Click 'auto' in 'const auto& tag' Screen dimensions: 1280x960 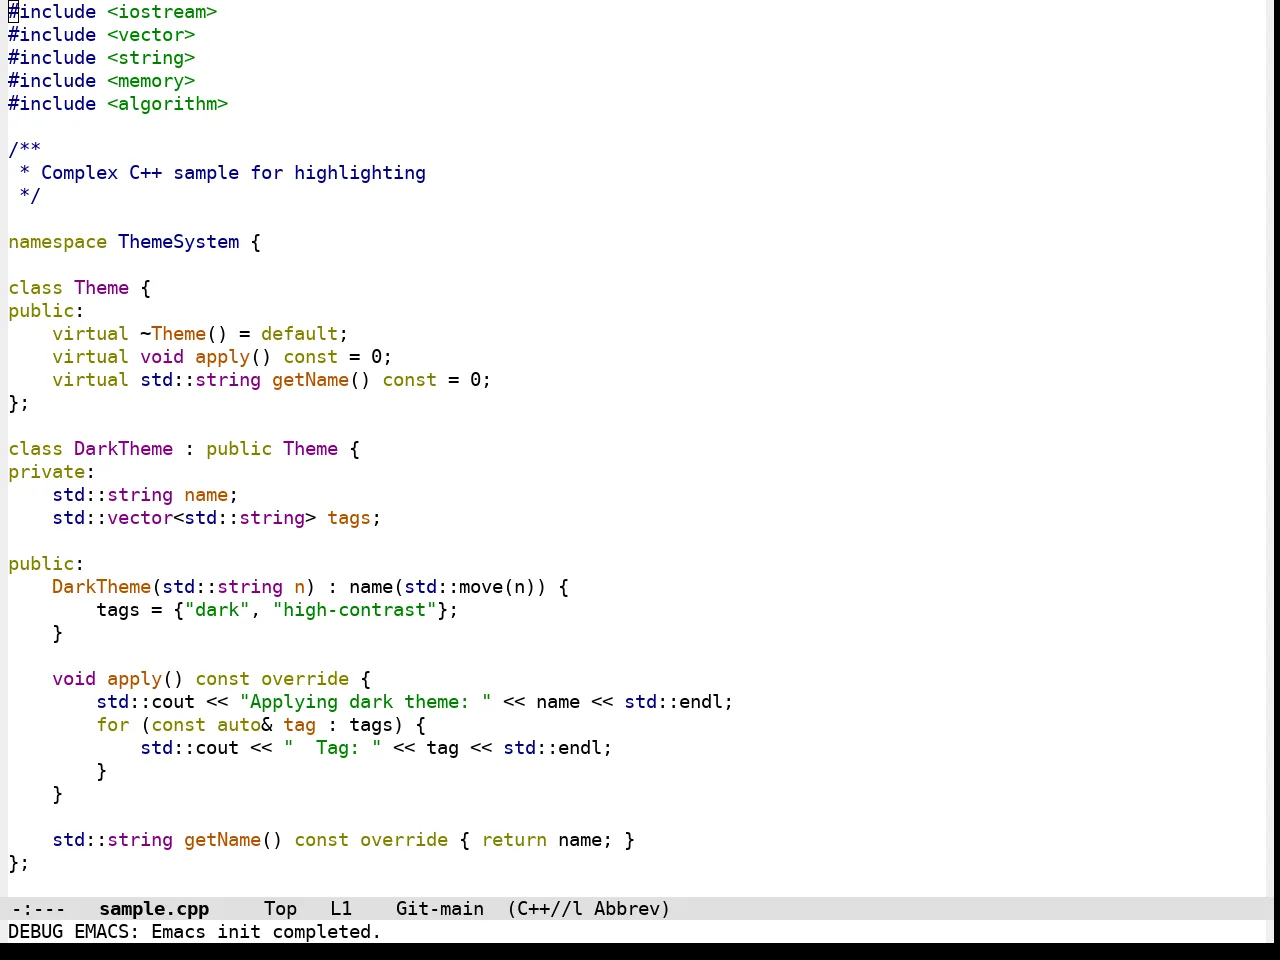click(239, 725)
